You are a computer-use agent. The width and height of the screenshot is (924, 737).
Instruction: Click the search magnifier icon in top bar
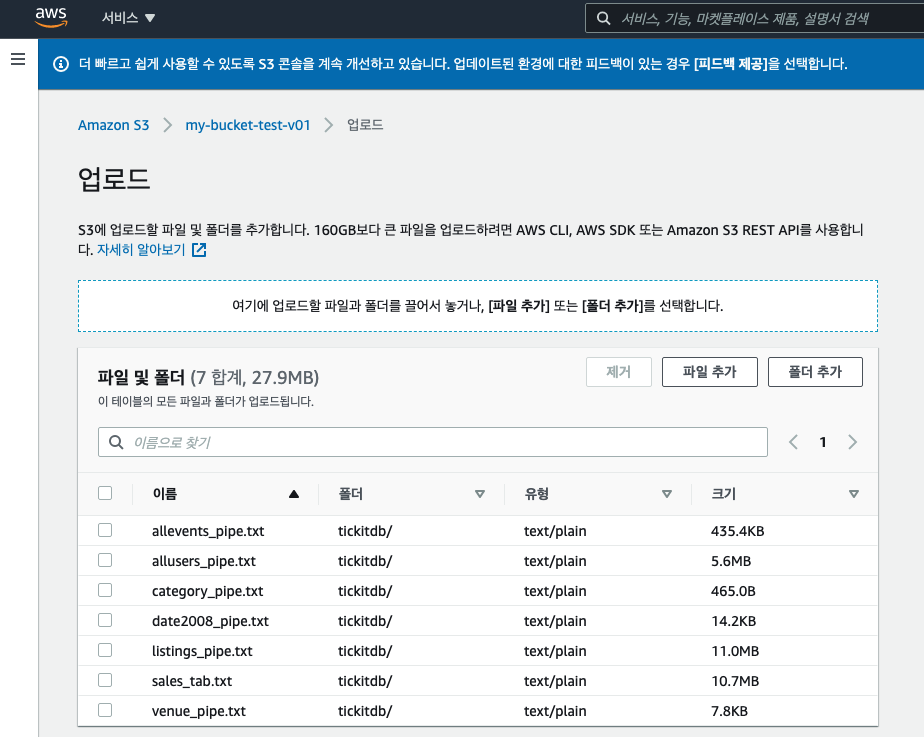603,18
